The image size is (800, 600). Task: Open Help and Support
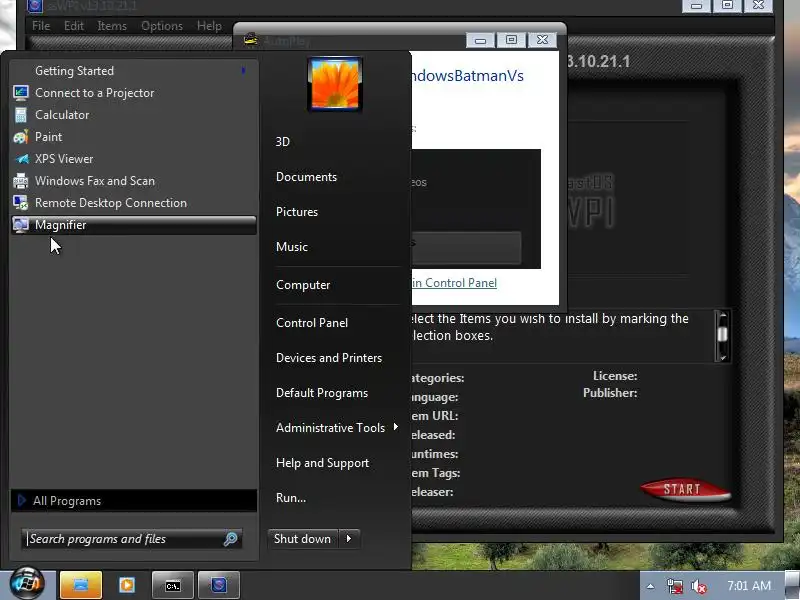[x=322, y=463]
